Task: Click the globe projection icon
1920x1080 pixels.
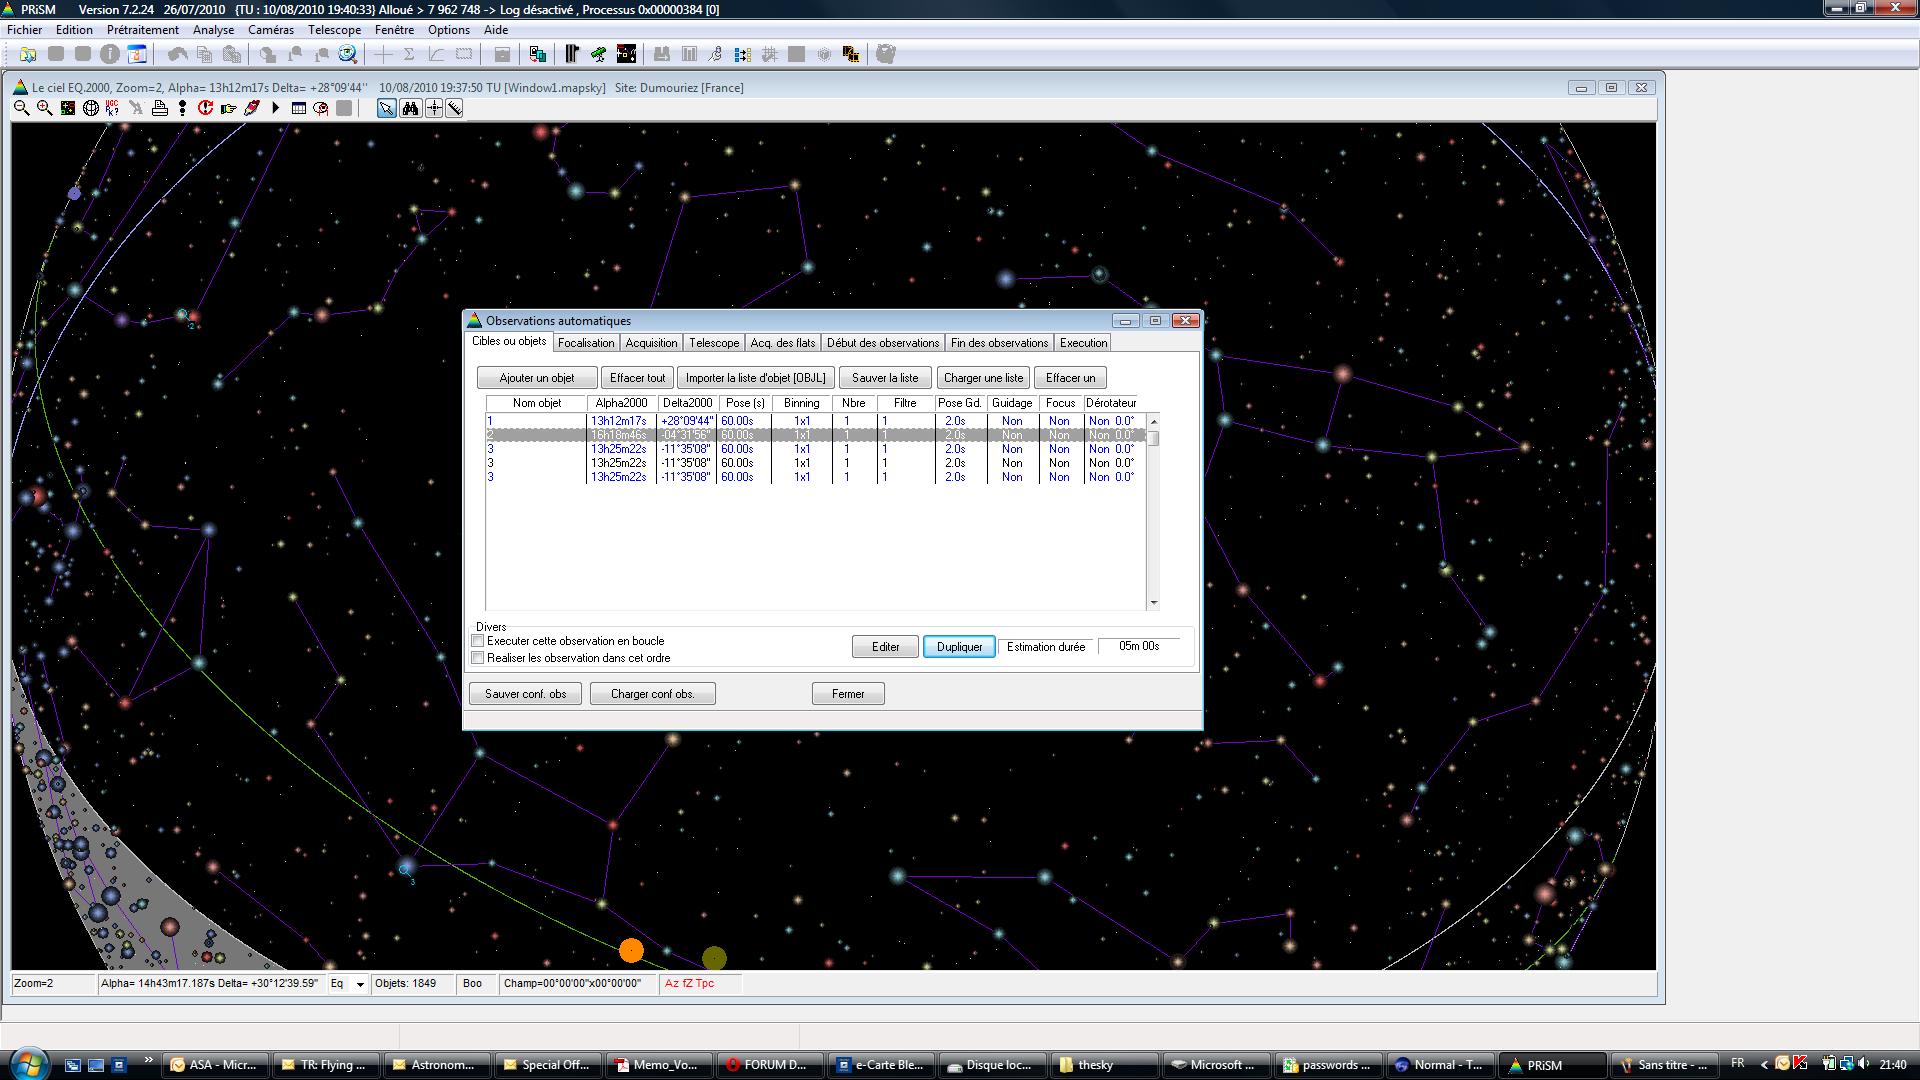Action: pyautogui.click(x=90, y=108)
